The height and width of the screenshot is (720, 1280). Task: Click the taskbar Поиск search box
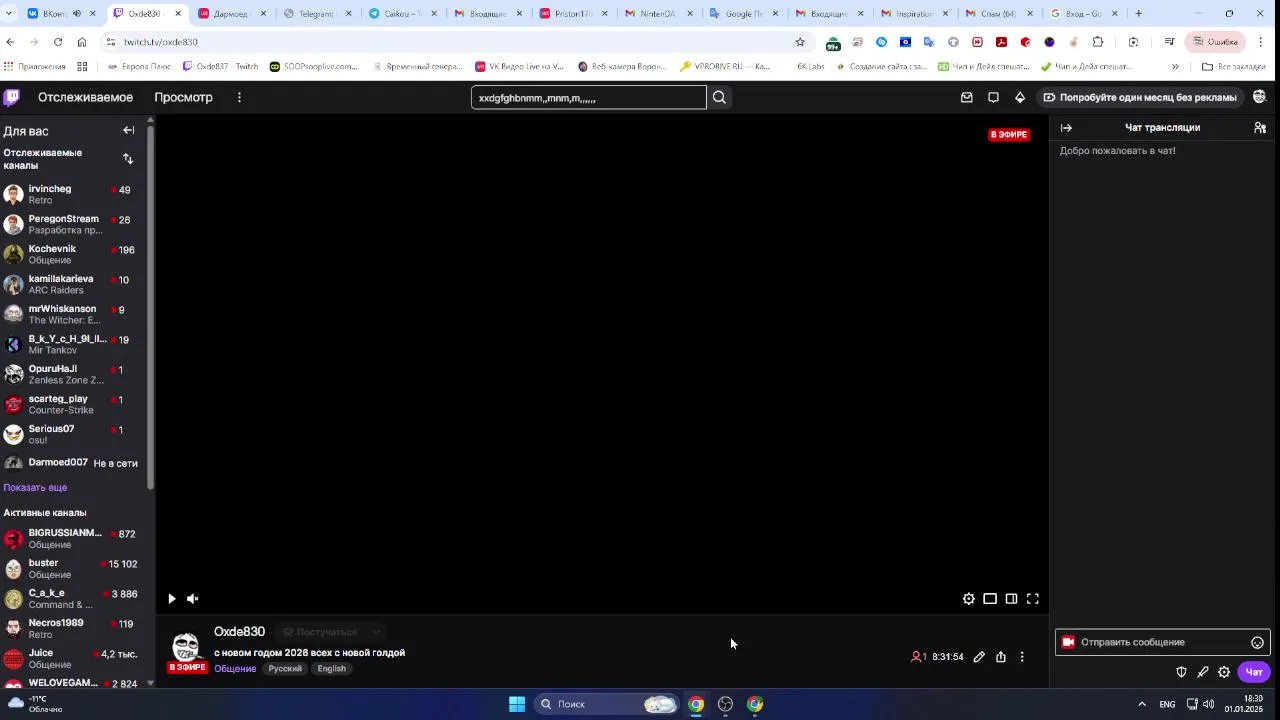coord(606,704)
